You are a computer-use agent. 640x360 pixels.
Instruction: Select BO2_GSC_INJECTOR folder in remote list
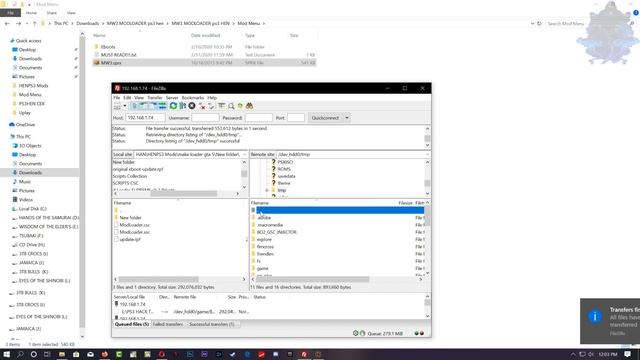pos(277,232)
